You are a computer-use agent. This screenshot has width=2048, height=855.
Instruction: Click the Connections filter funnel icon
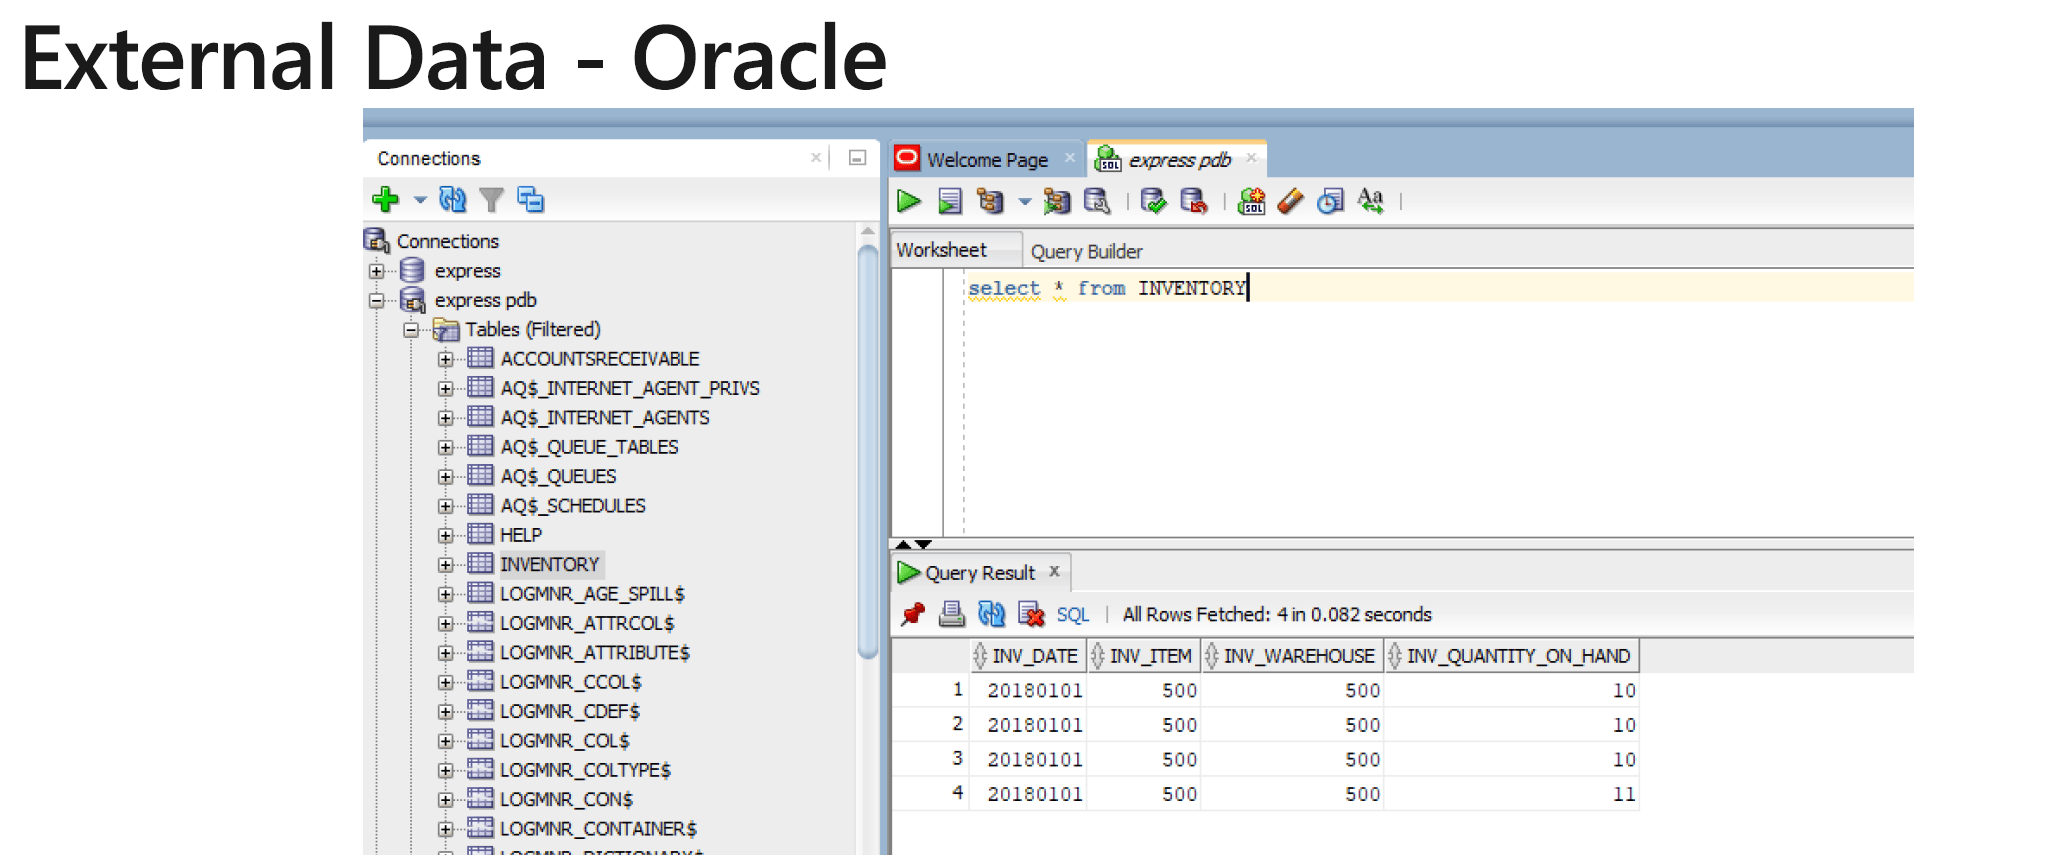(491, 199)
